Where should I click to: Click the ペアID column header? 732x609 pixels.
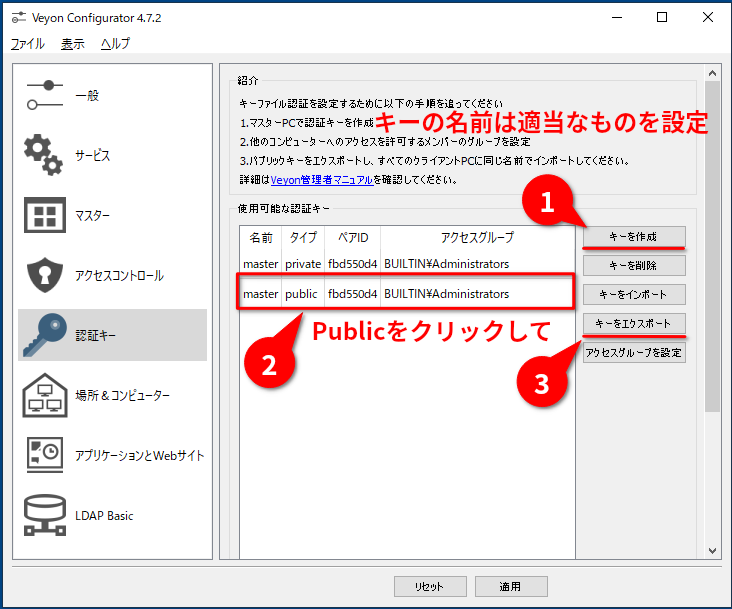click(x=352, y=238)
